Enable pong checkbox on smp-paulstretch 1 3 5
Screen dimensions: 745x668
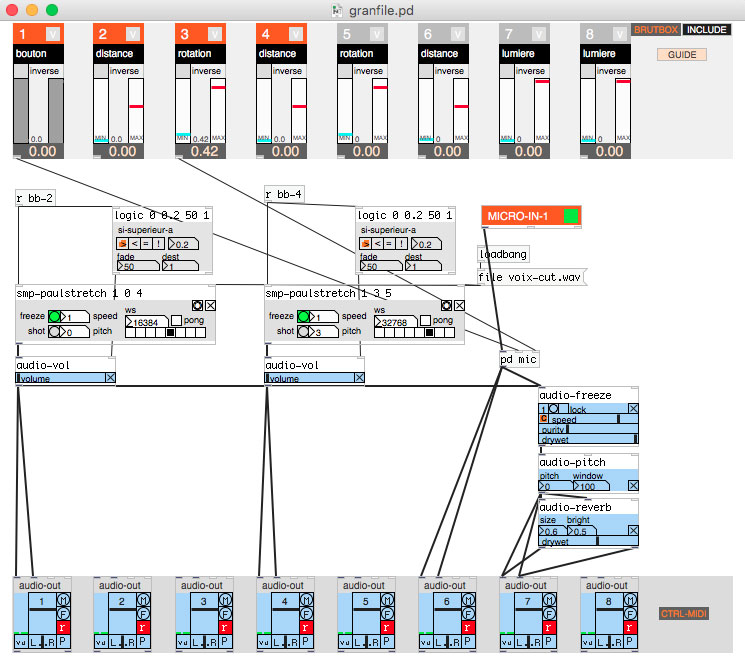pyautogui.click(x=425, y=320)
